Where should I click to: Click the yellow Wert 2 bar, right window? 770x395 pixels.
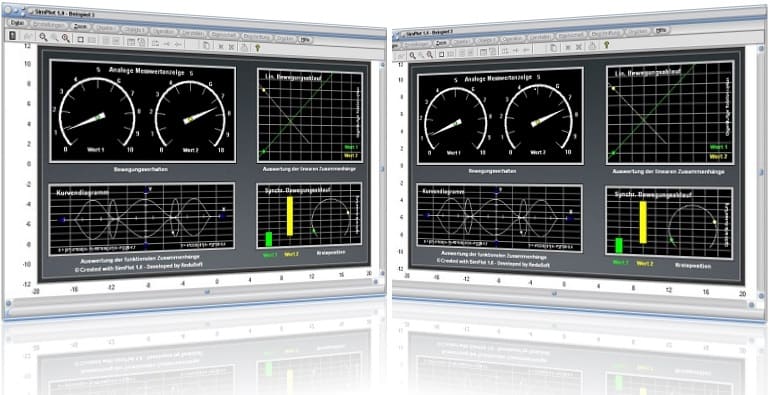(x=643, y=222)
